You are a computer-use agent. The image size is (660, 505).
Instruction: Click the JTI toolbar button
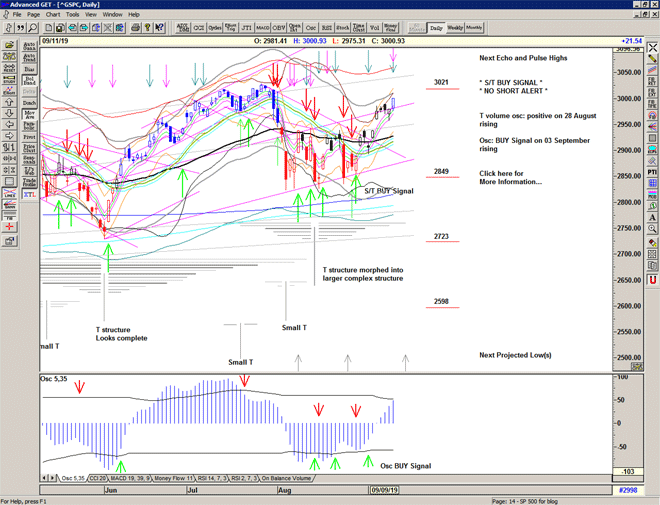click(244, 28)
